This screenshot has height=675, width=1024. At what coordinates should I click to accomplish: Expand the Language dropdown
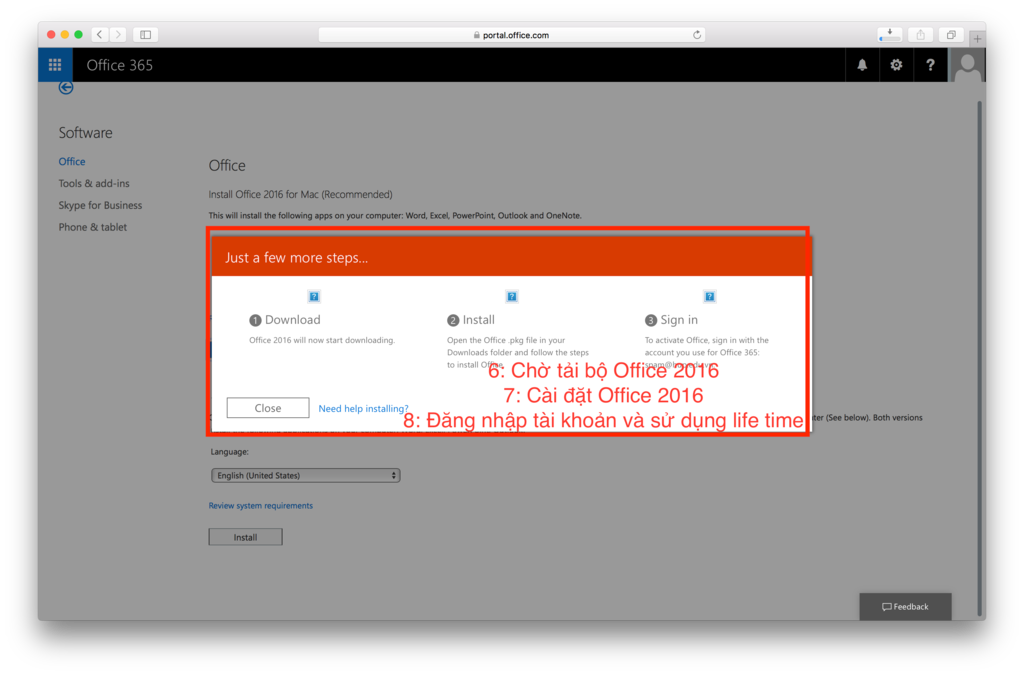coord(305,476)
